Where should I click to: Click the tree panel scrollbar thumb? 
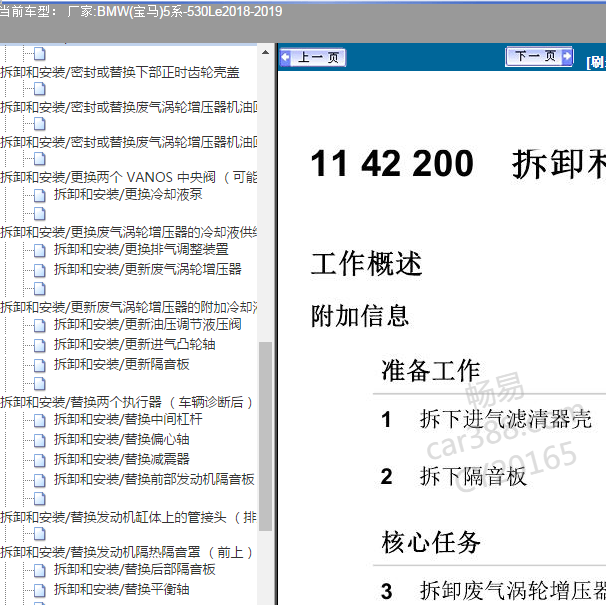(x=265, y=436)
